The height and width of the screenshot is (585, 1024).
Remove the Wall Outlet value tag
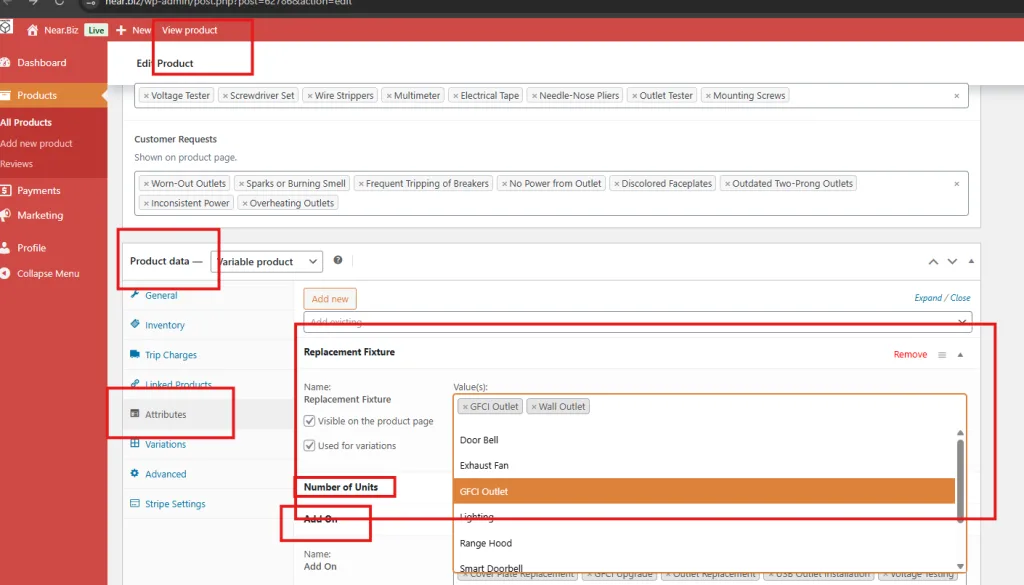point(534,407)
